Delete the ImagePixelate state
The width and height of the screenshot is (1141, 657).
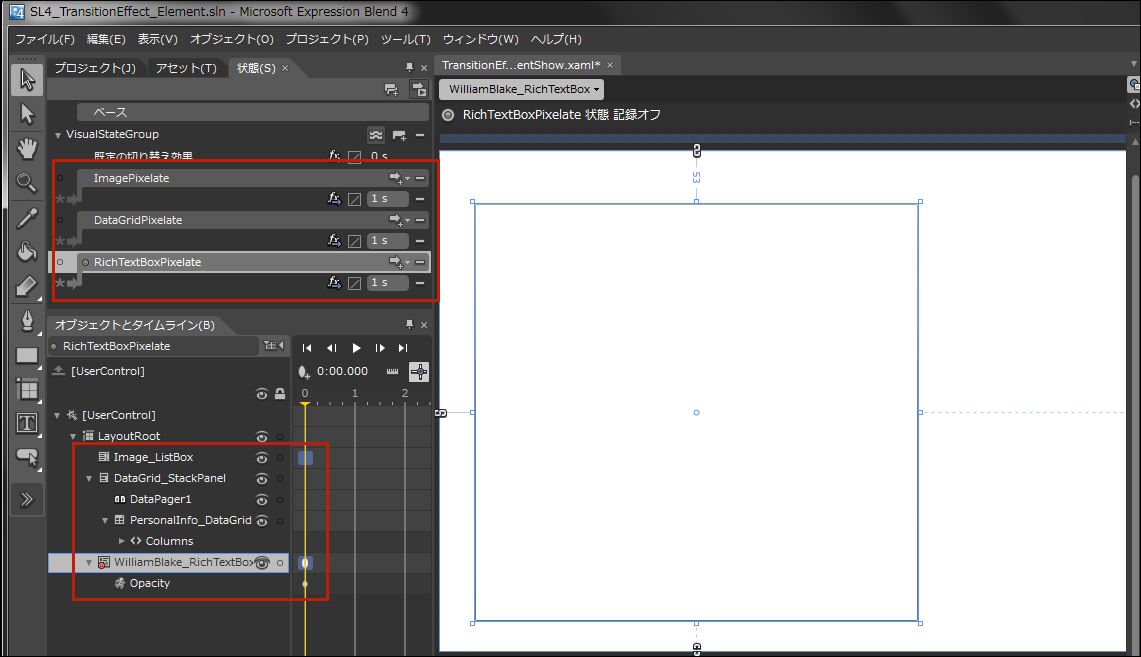[420, 178]
